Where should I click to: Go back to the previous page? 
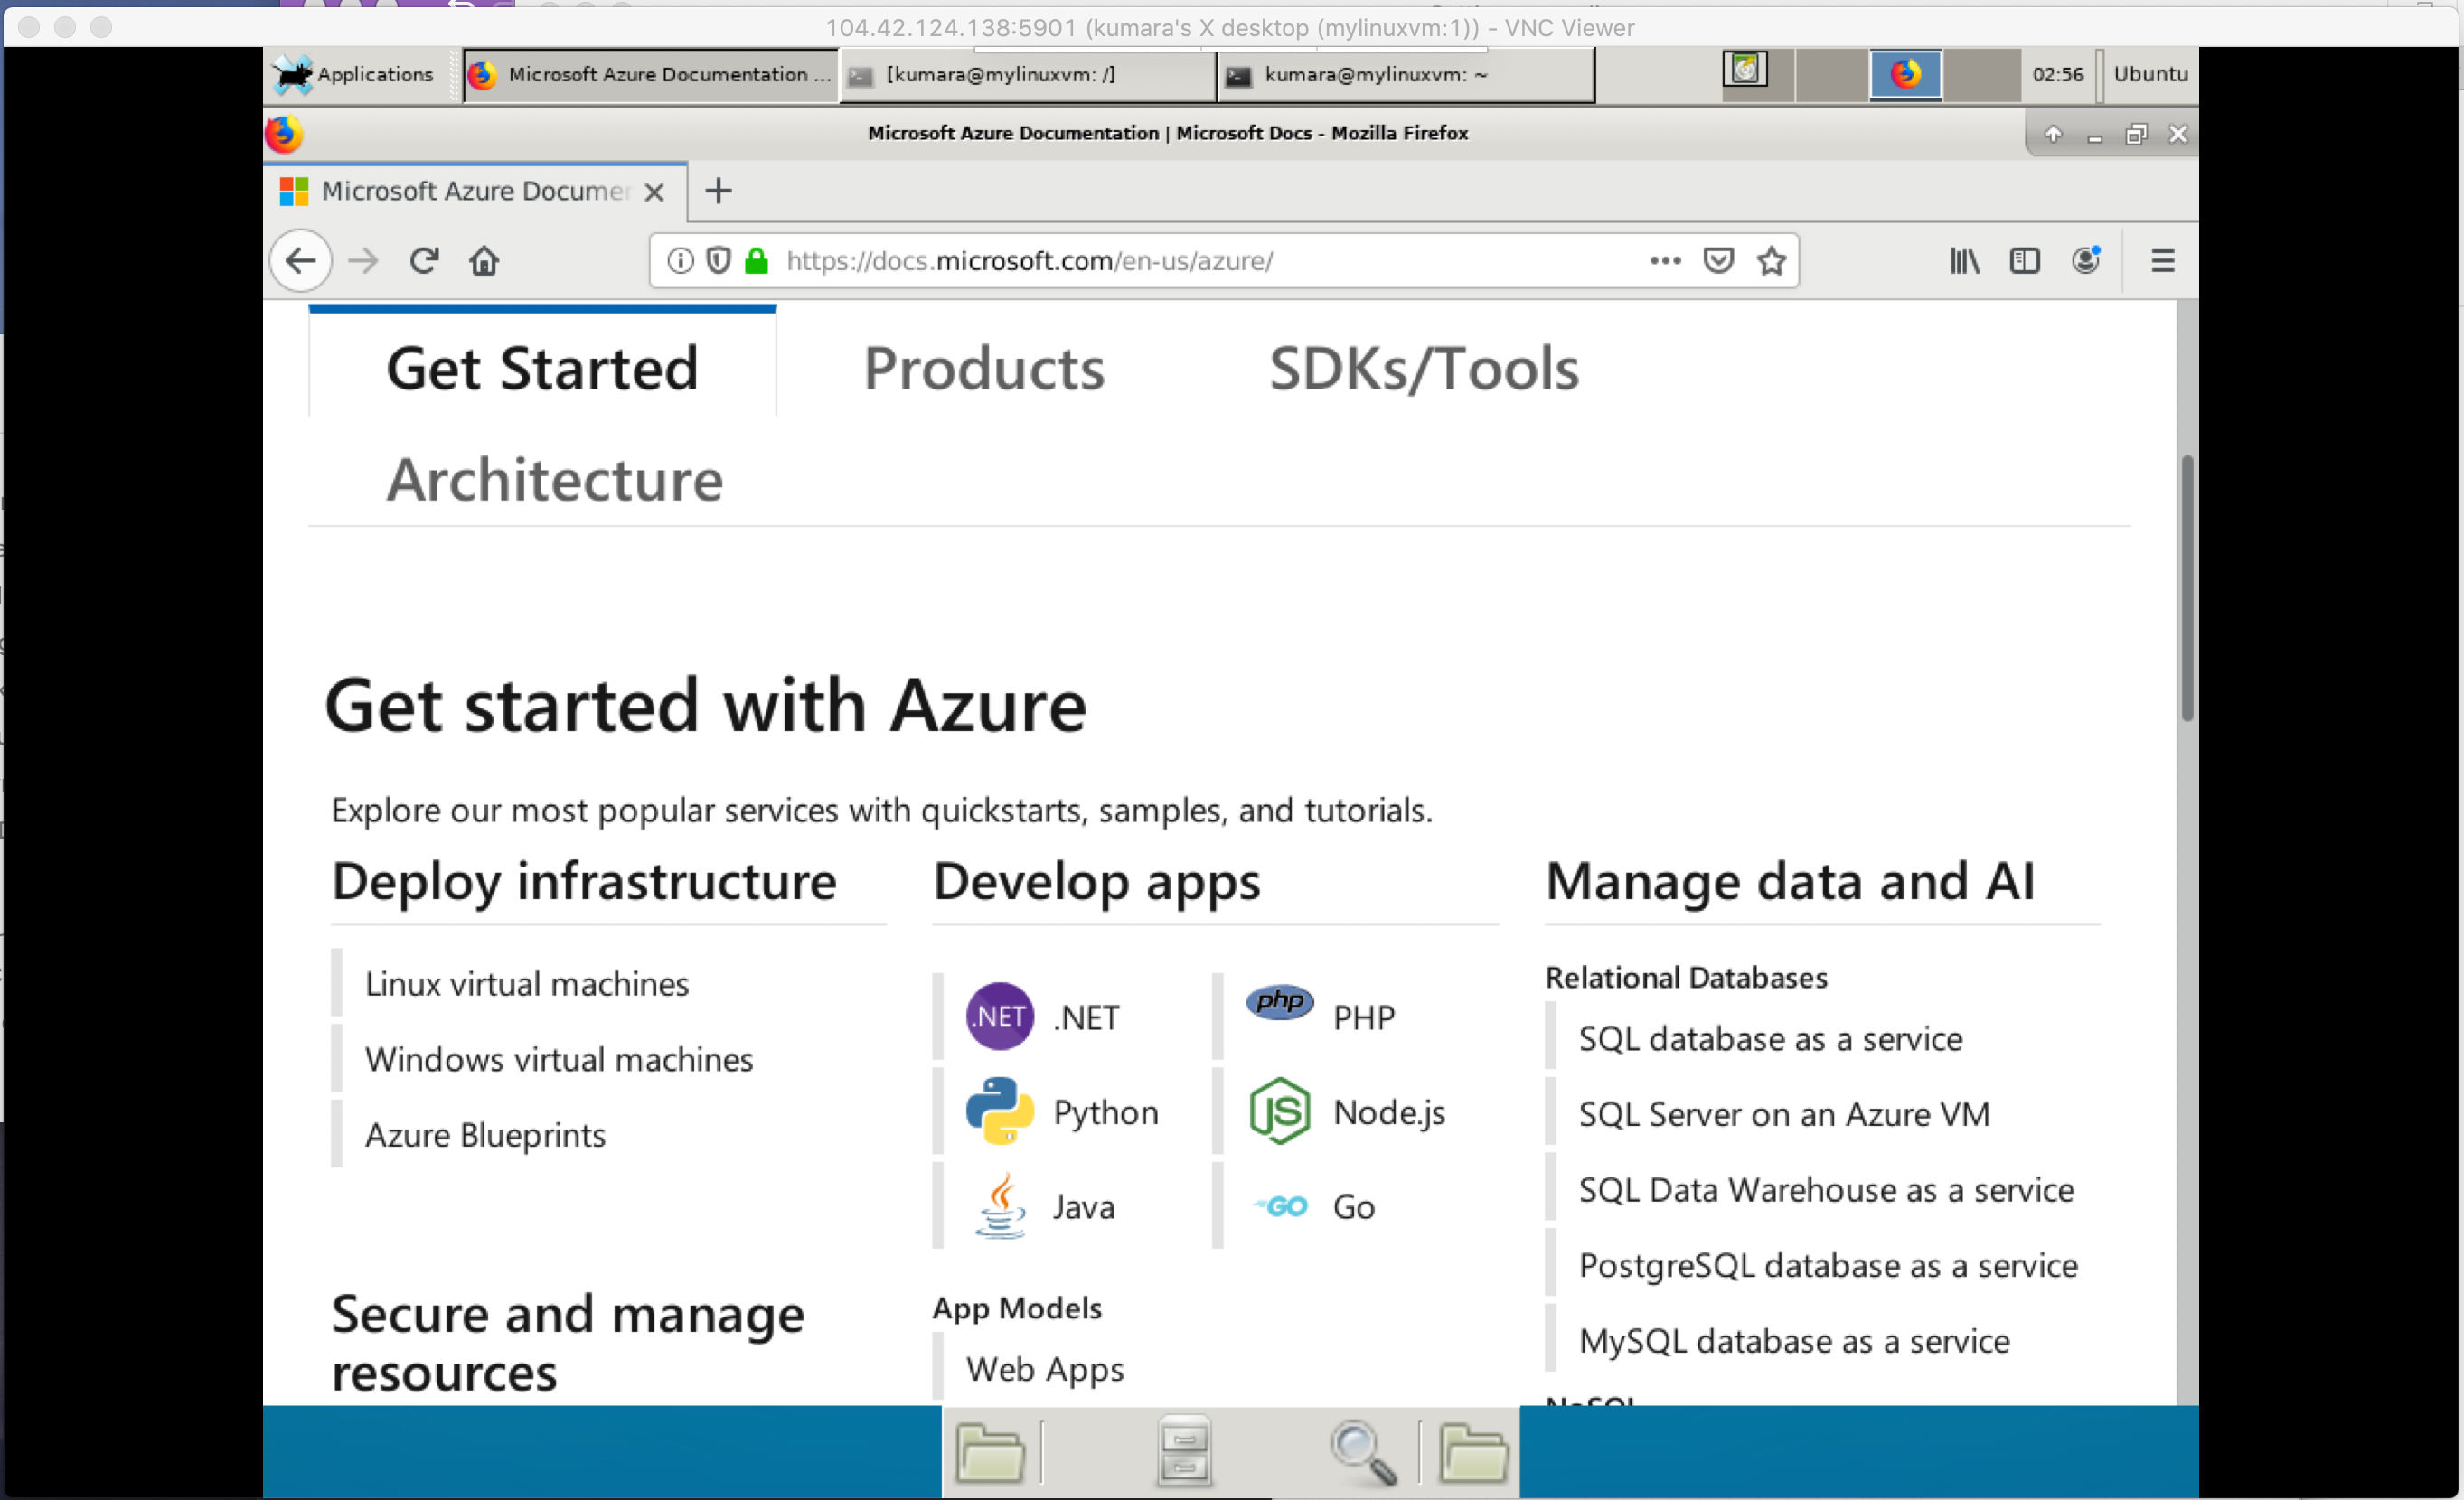point(301,261)
